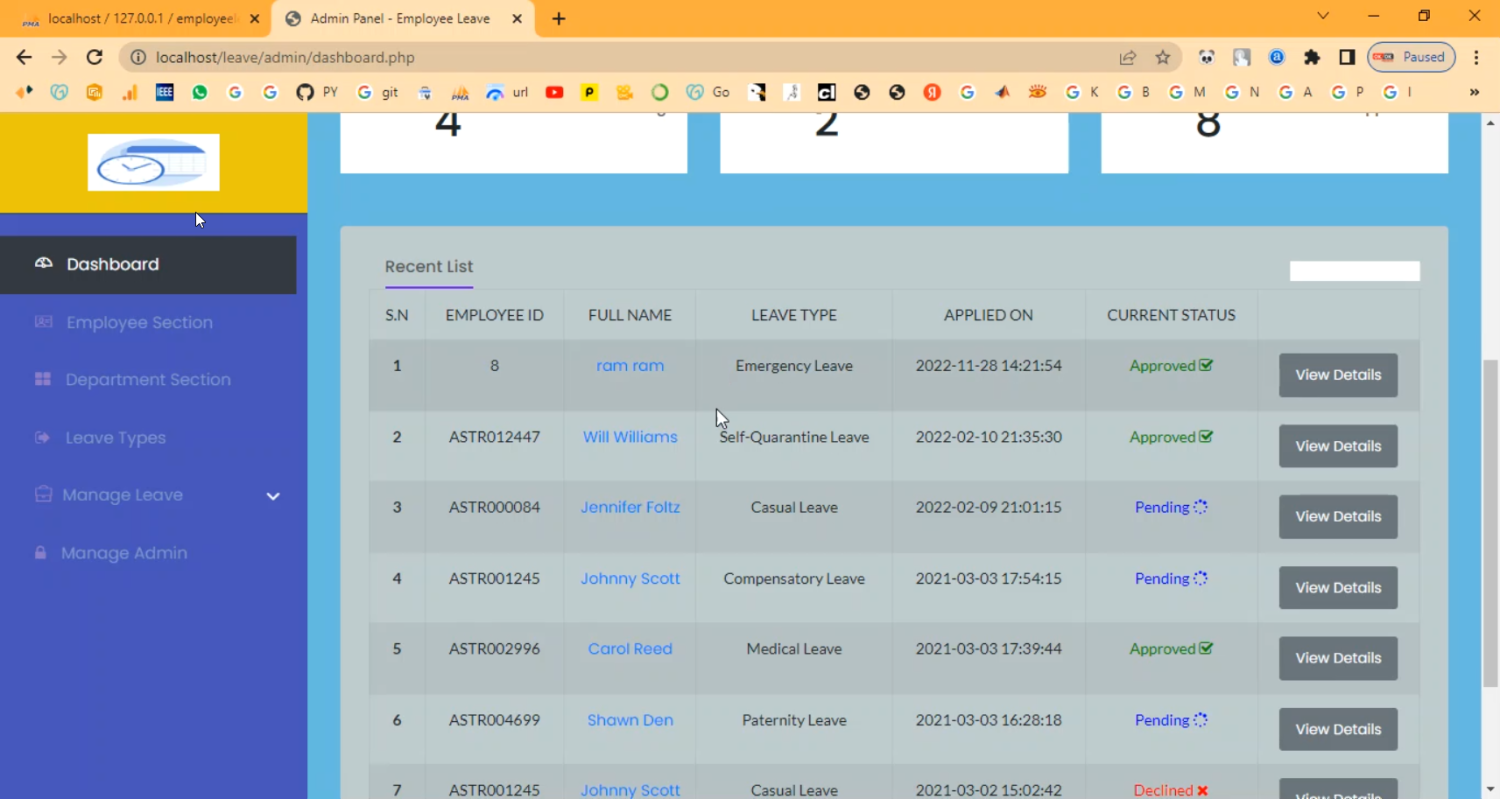Viewport: 1500px width, 799px height.
Task: View details for Carol Reed's medical leave
Action: [x=1337, y=658]
